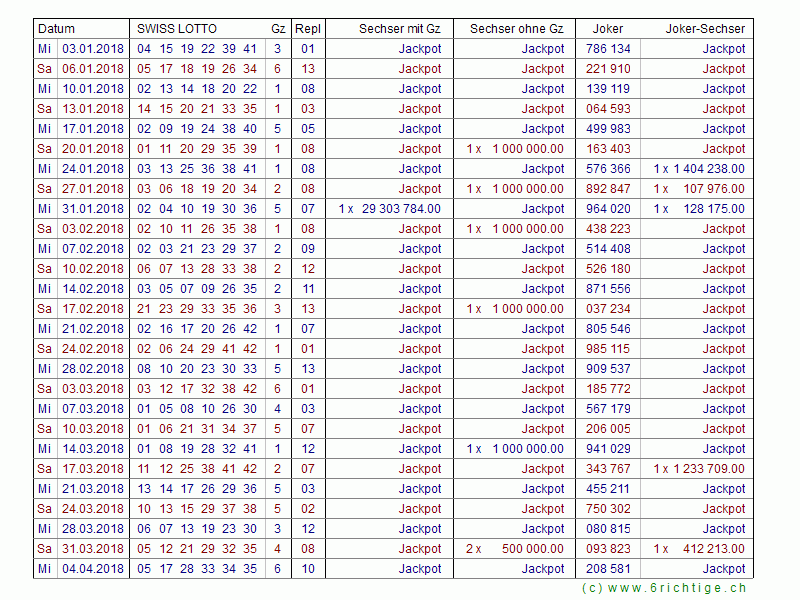The image size is (800, 600).
Task: Select the 2 x 500 000.00 prize entry
Action: (x=515, y=549)
